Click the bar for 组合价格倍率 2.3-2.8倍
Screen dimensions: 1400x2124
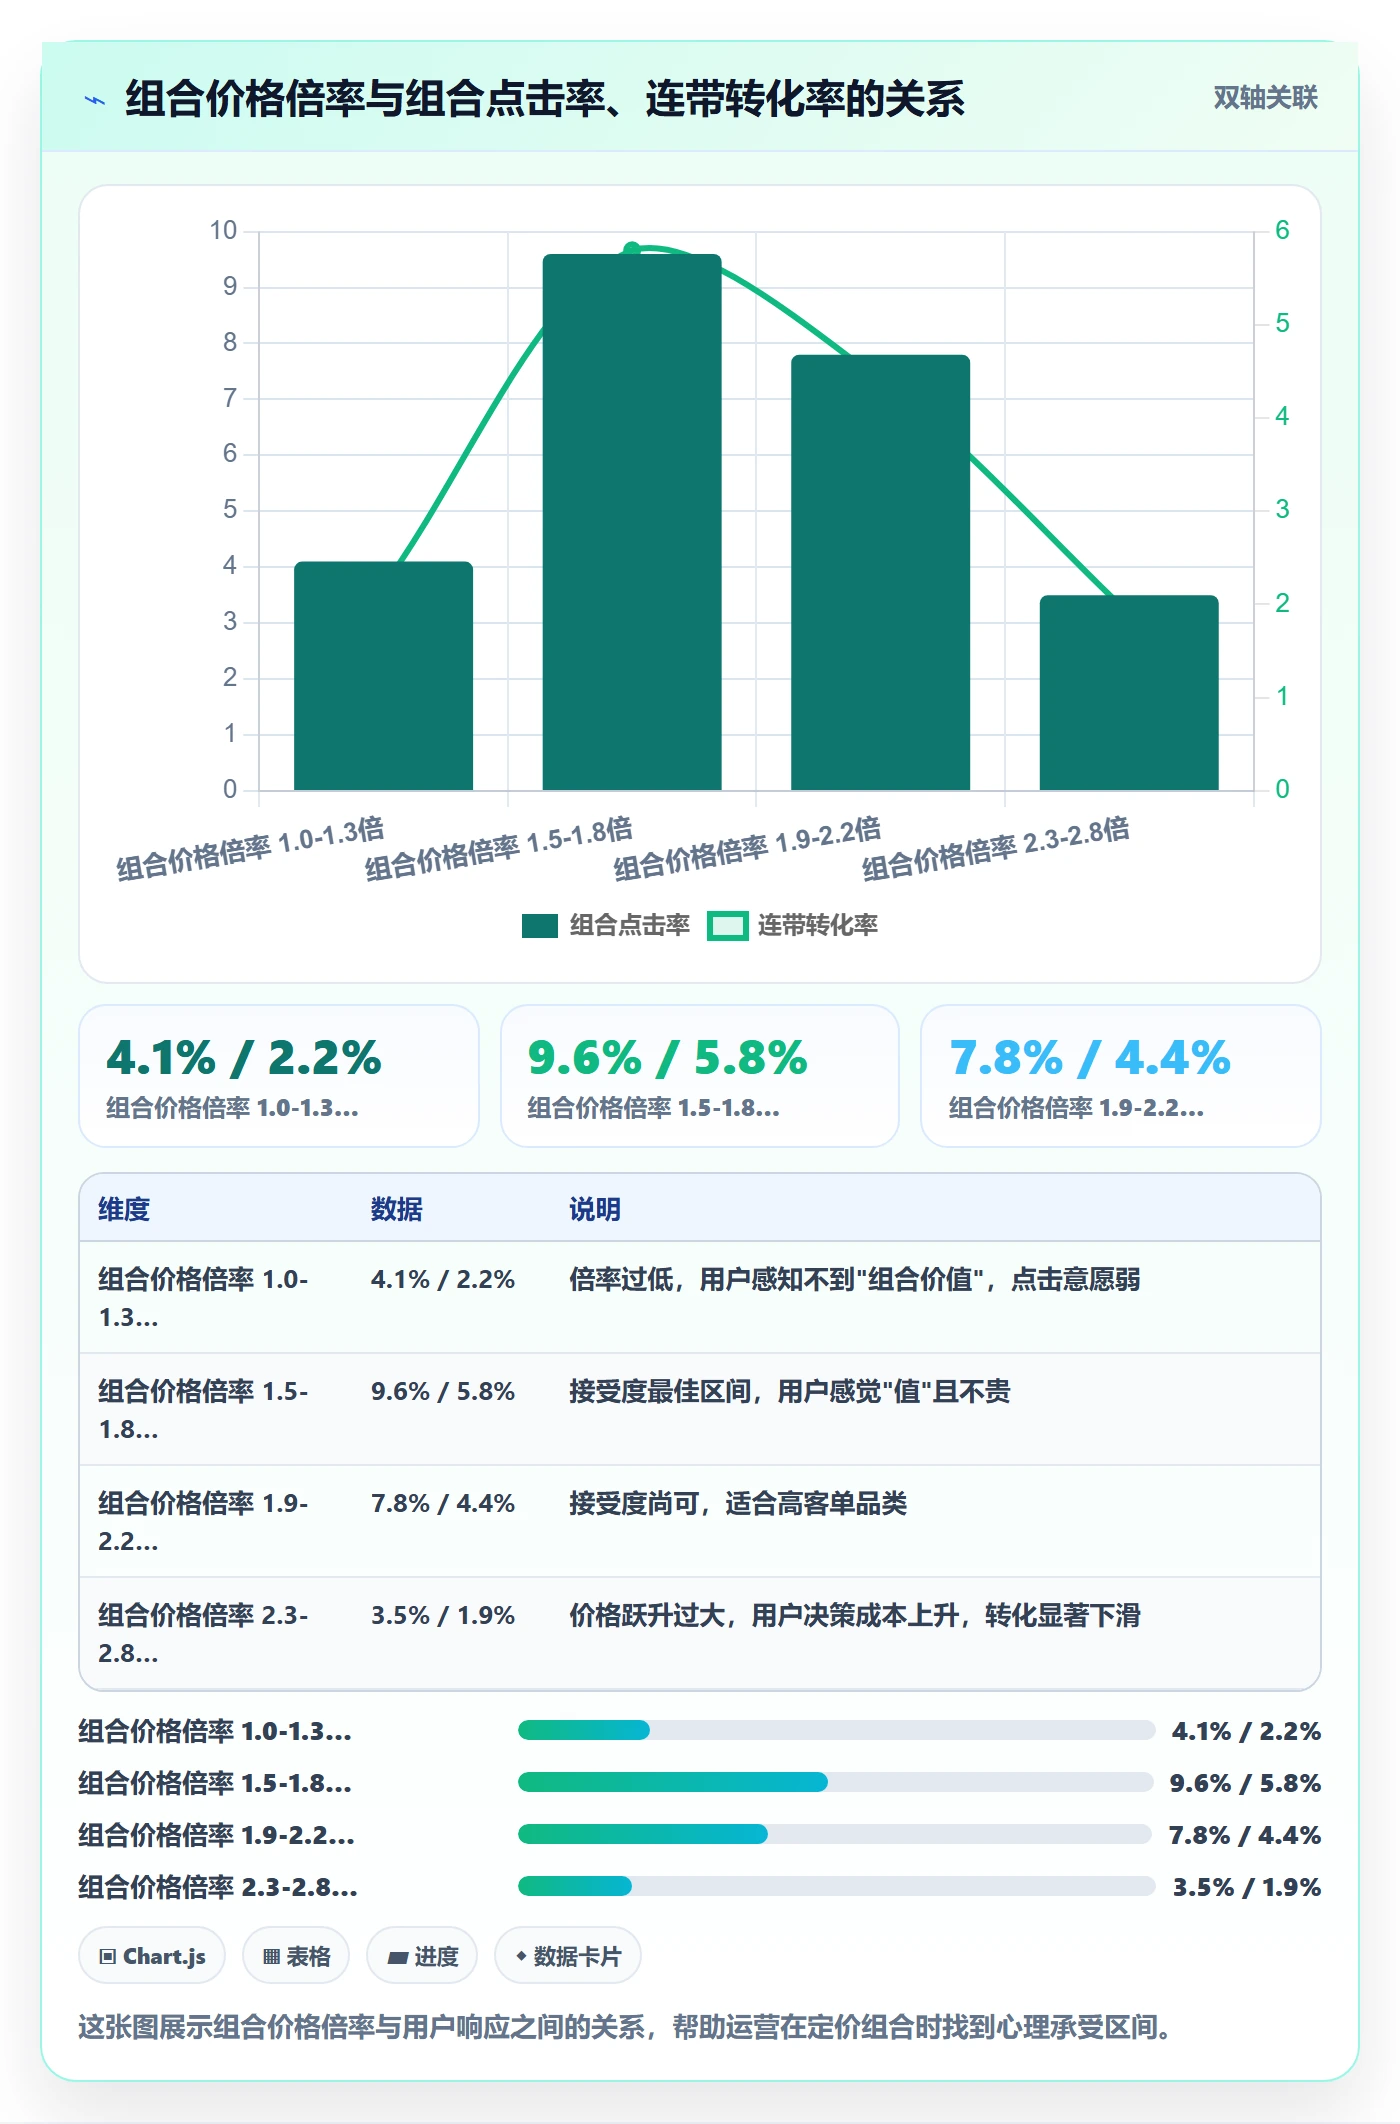[1129, 692]
